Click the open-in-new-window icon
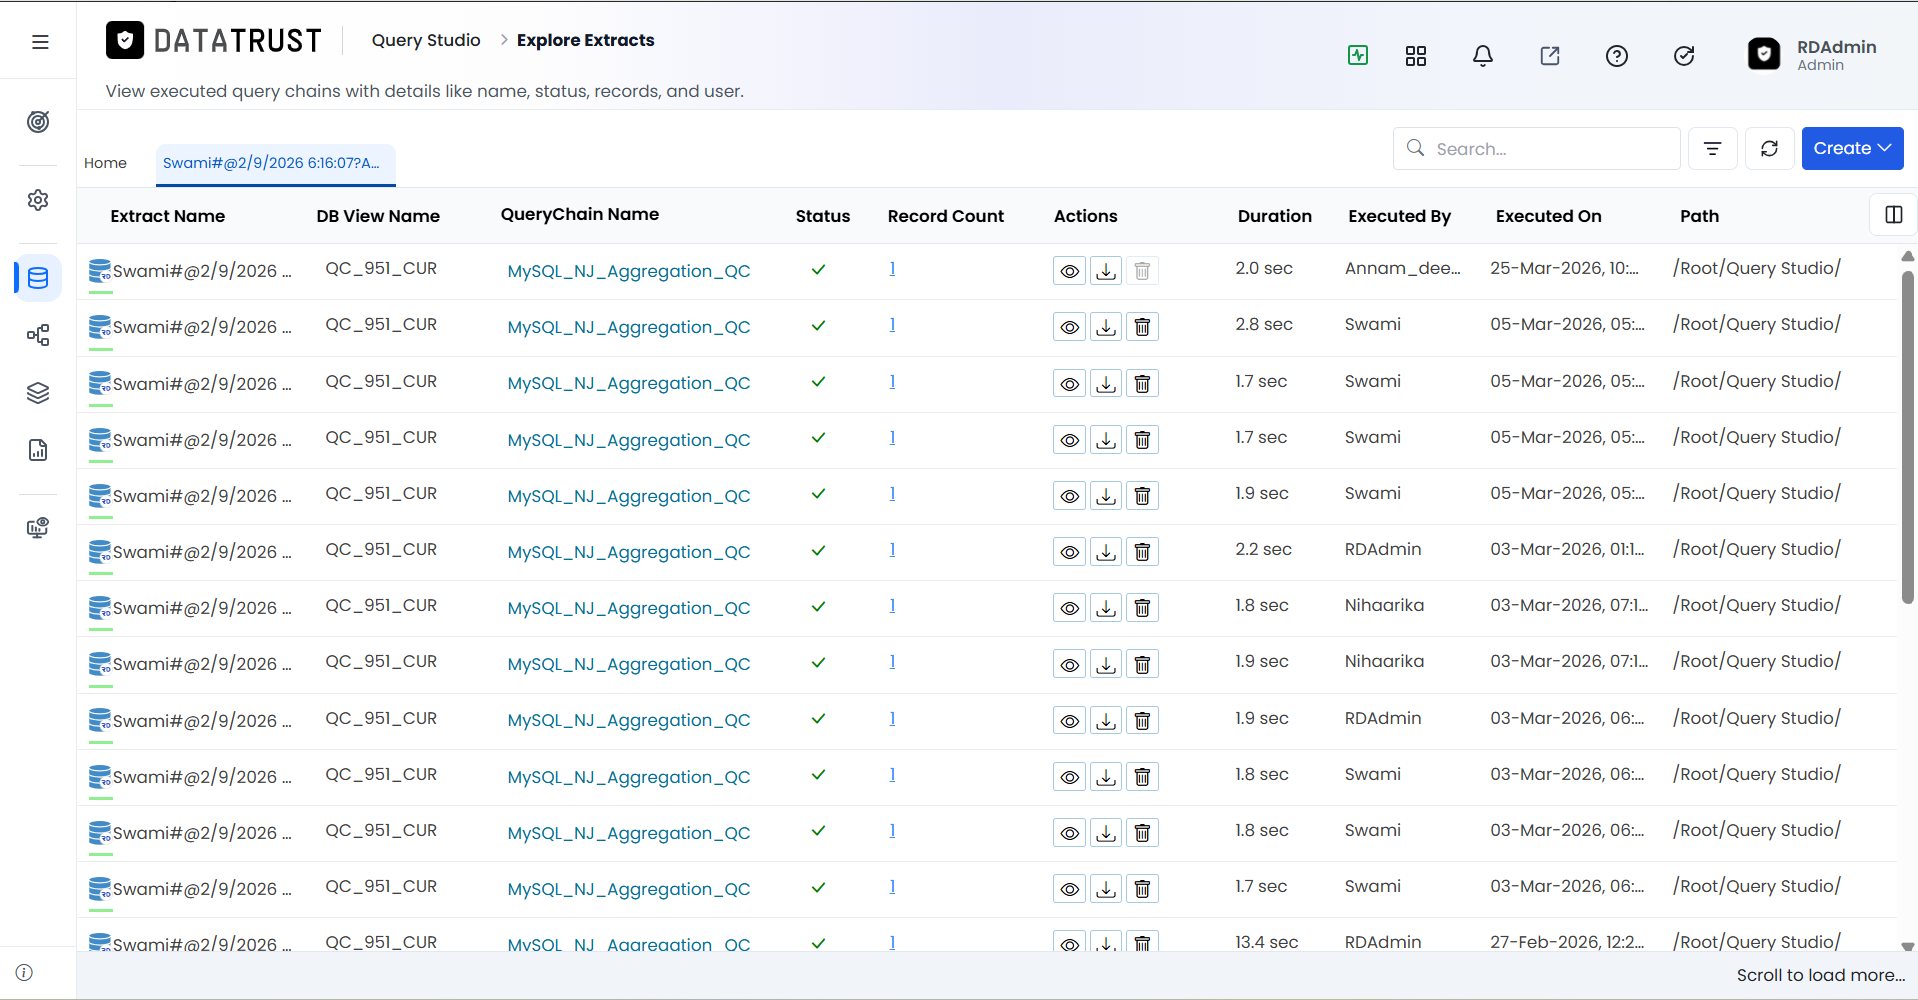The height and width of the screenshot is (1000, 1918). click(x=1550, y=56)
